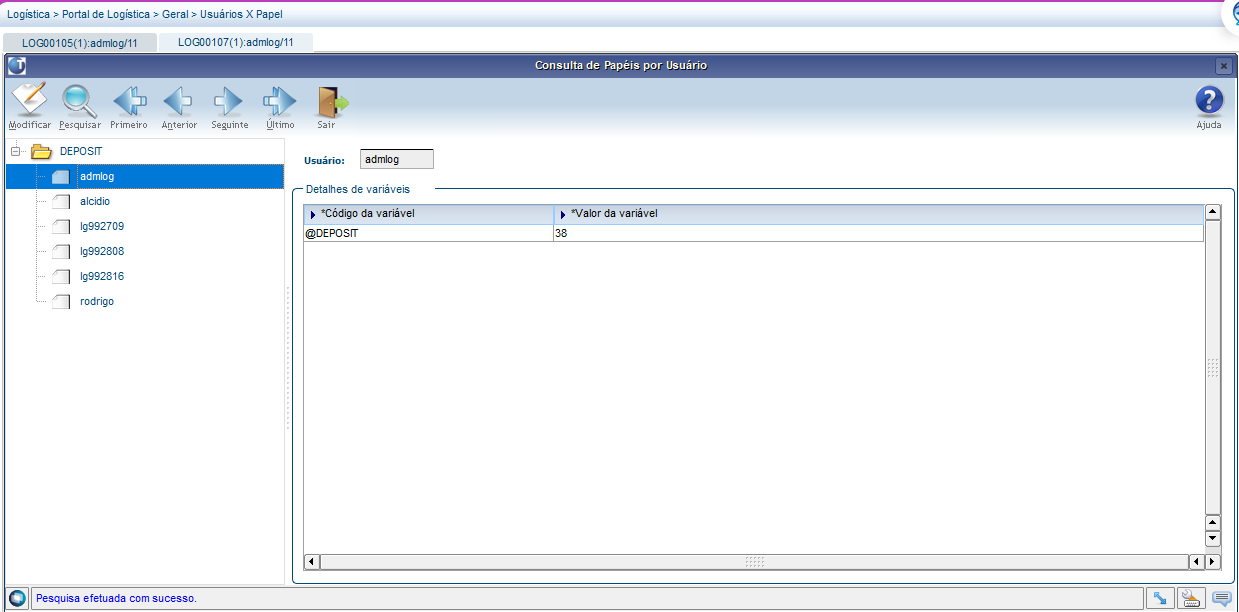
Task: Click Portal de Logística breadcrumb
Action: coord(106,15)
